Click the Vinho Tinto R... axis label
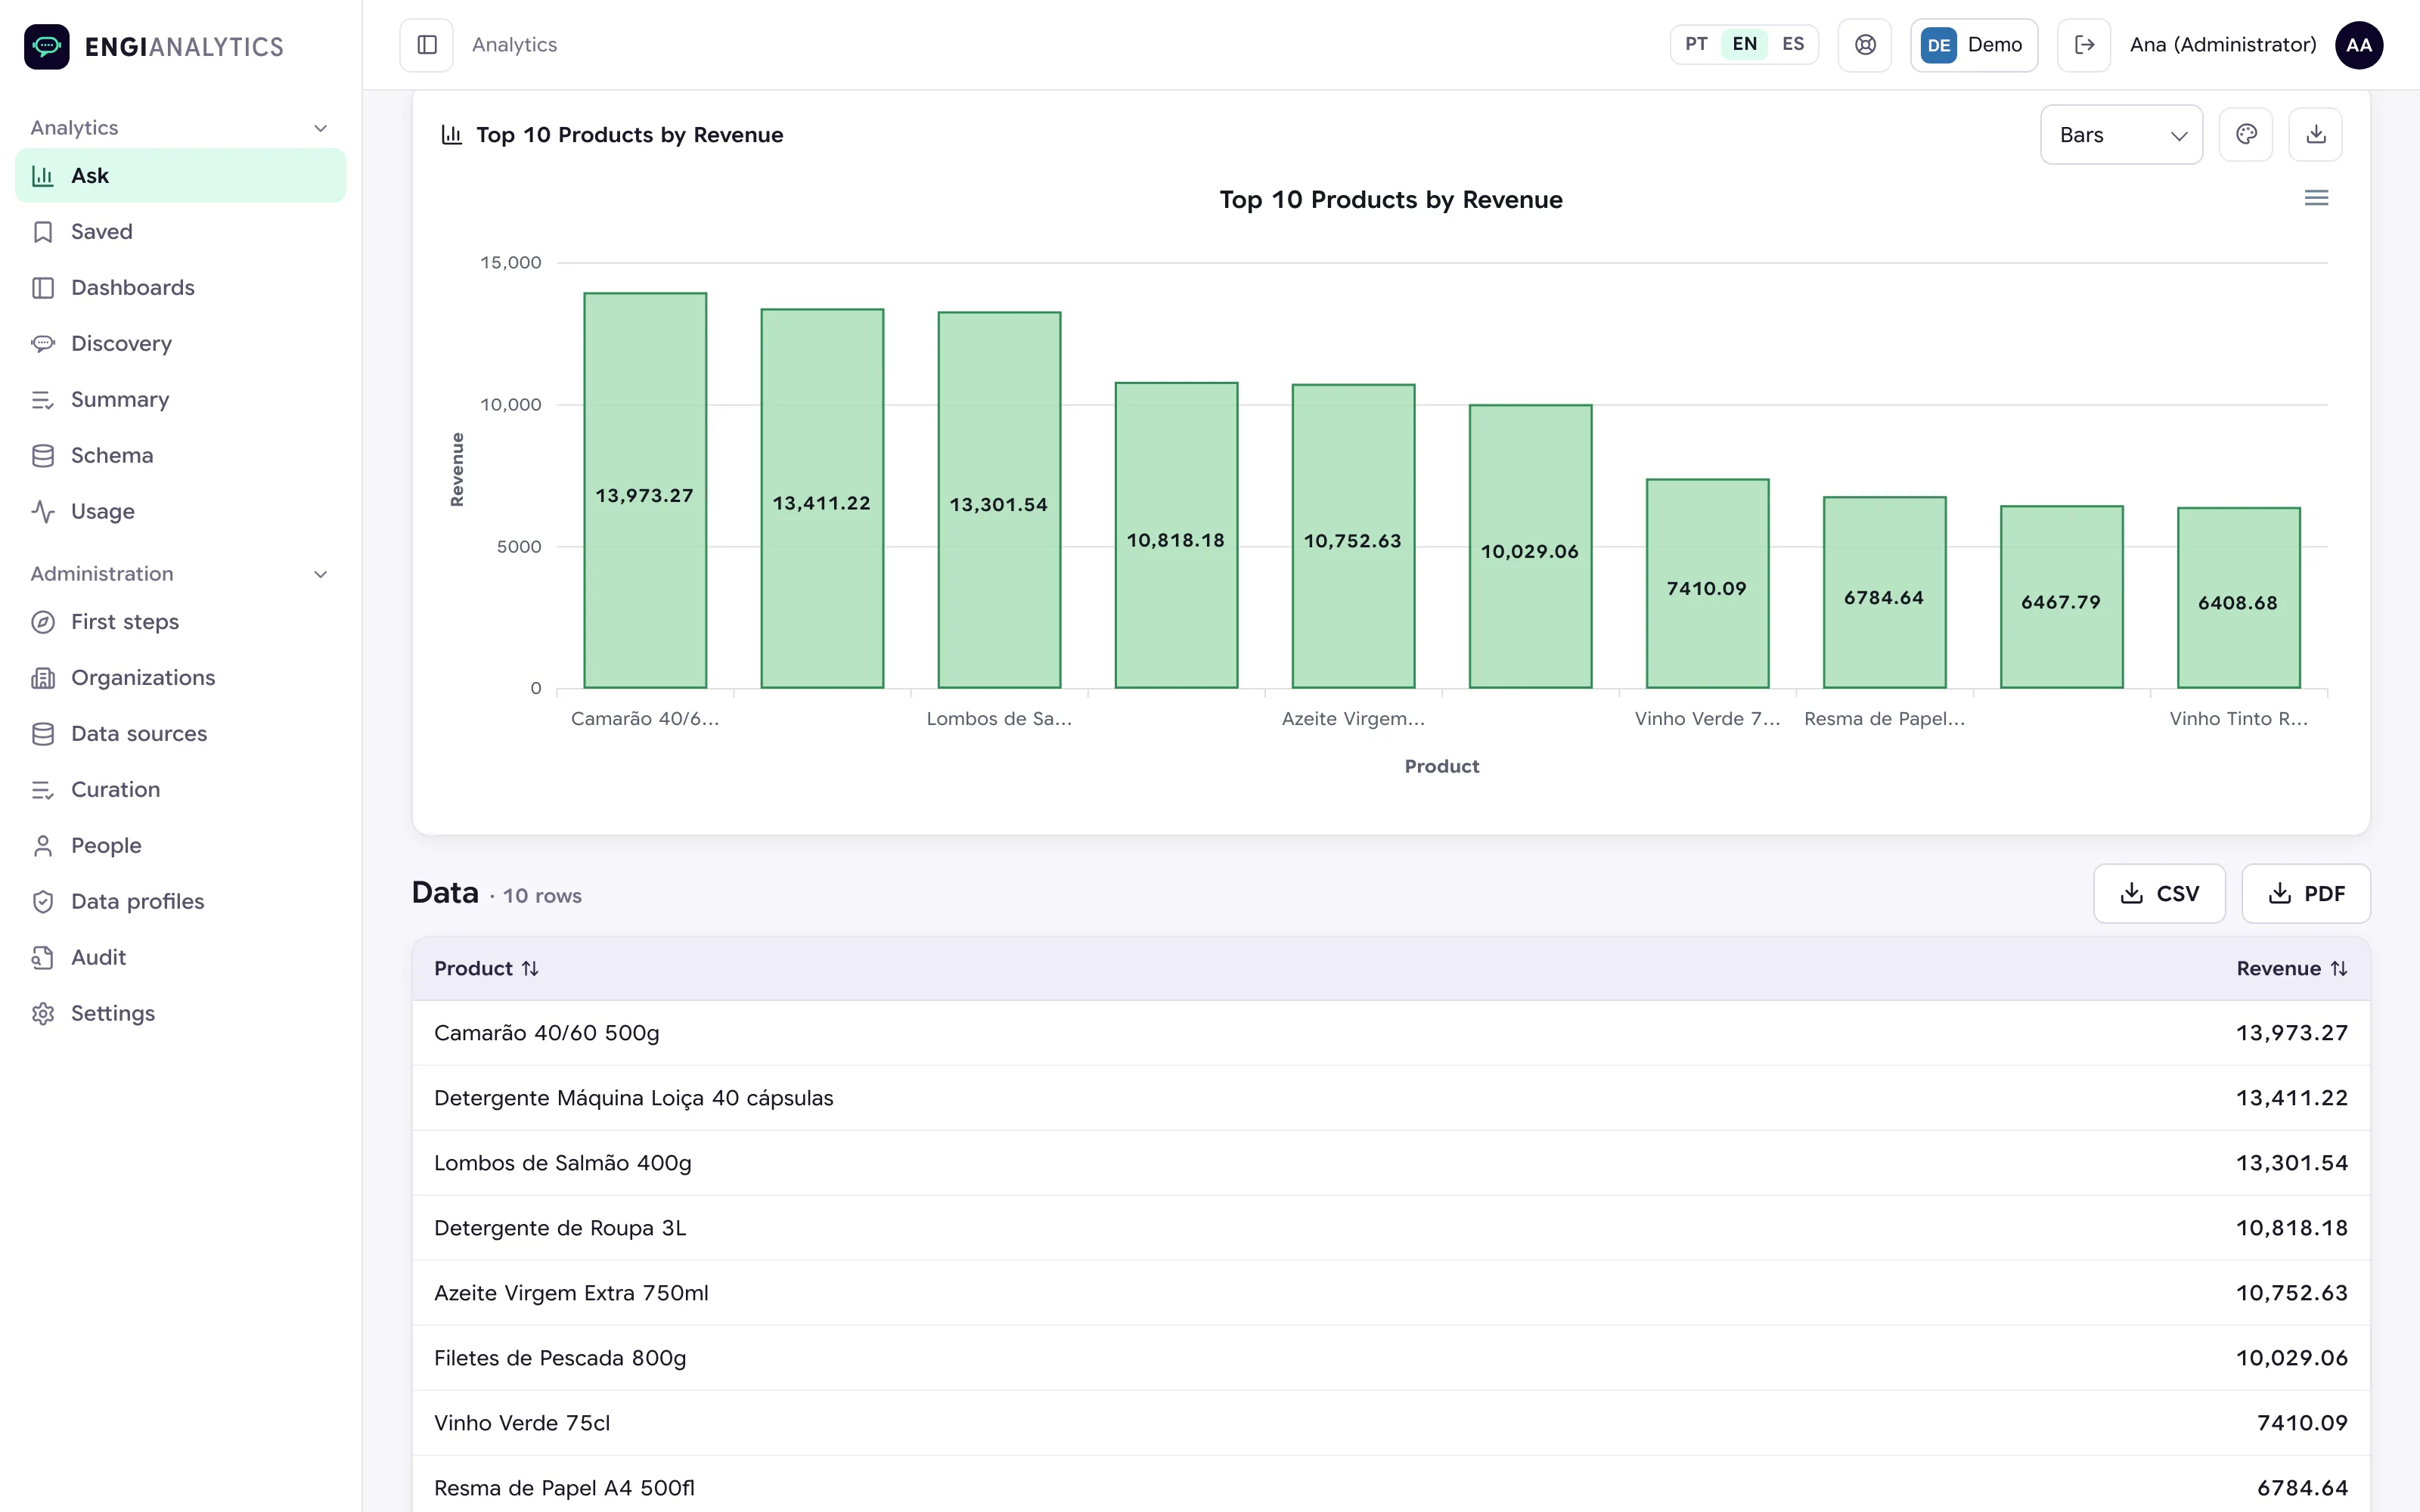The image size is (2420, 1512). click(x=2238, y=719)
